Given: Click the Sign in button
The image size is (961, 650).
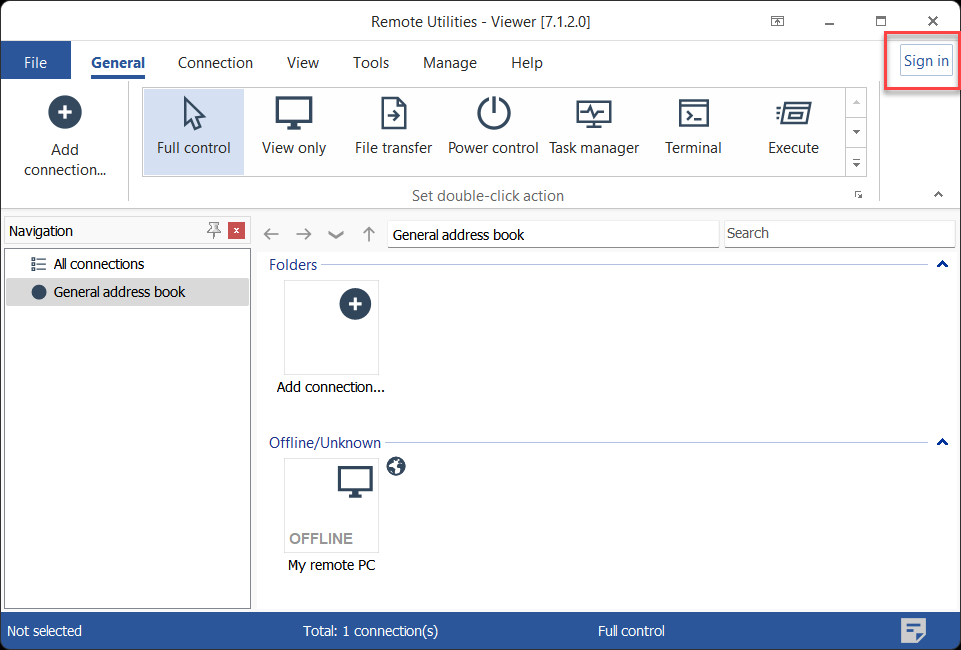Looking at the screenshot, I should [926, 61].
